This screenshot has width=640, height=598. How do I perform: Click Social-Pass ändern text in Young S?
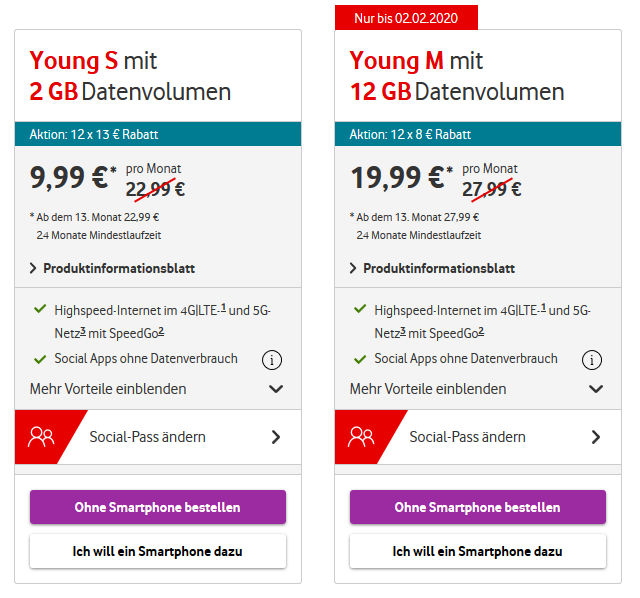click(x=148, y=437)
